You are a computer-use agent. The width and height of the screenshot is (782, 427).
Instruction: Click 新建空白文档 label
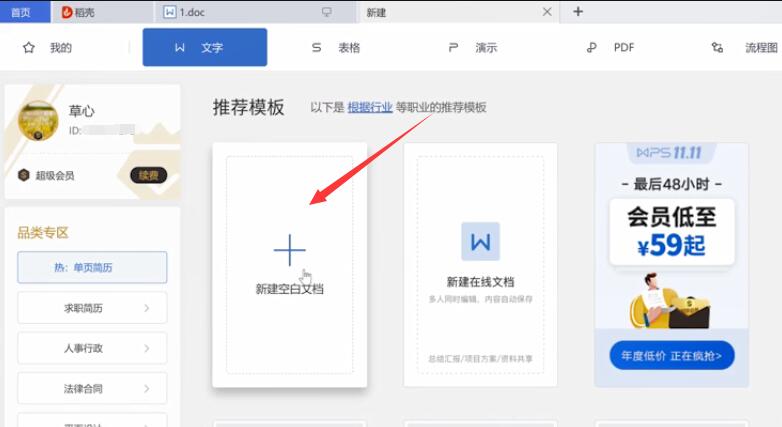point(289,289)
